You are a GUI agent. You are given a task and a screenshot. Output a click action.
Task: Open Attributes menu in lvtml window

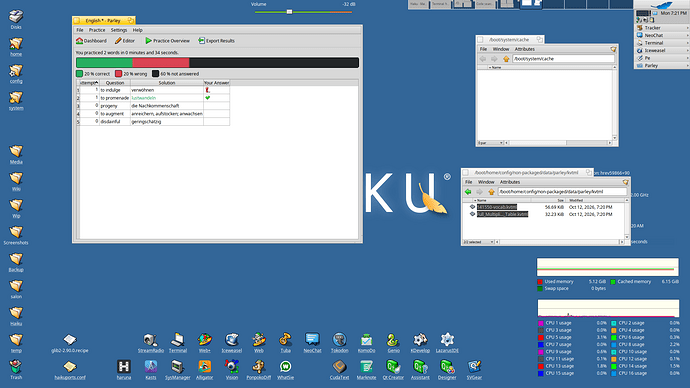[510, 182]
